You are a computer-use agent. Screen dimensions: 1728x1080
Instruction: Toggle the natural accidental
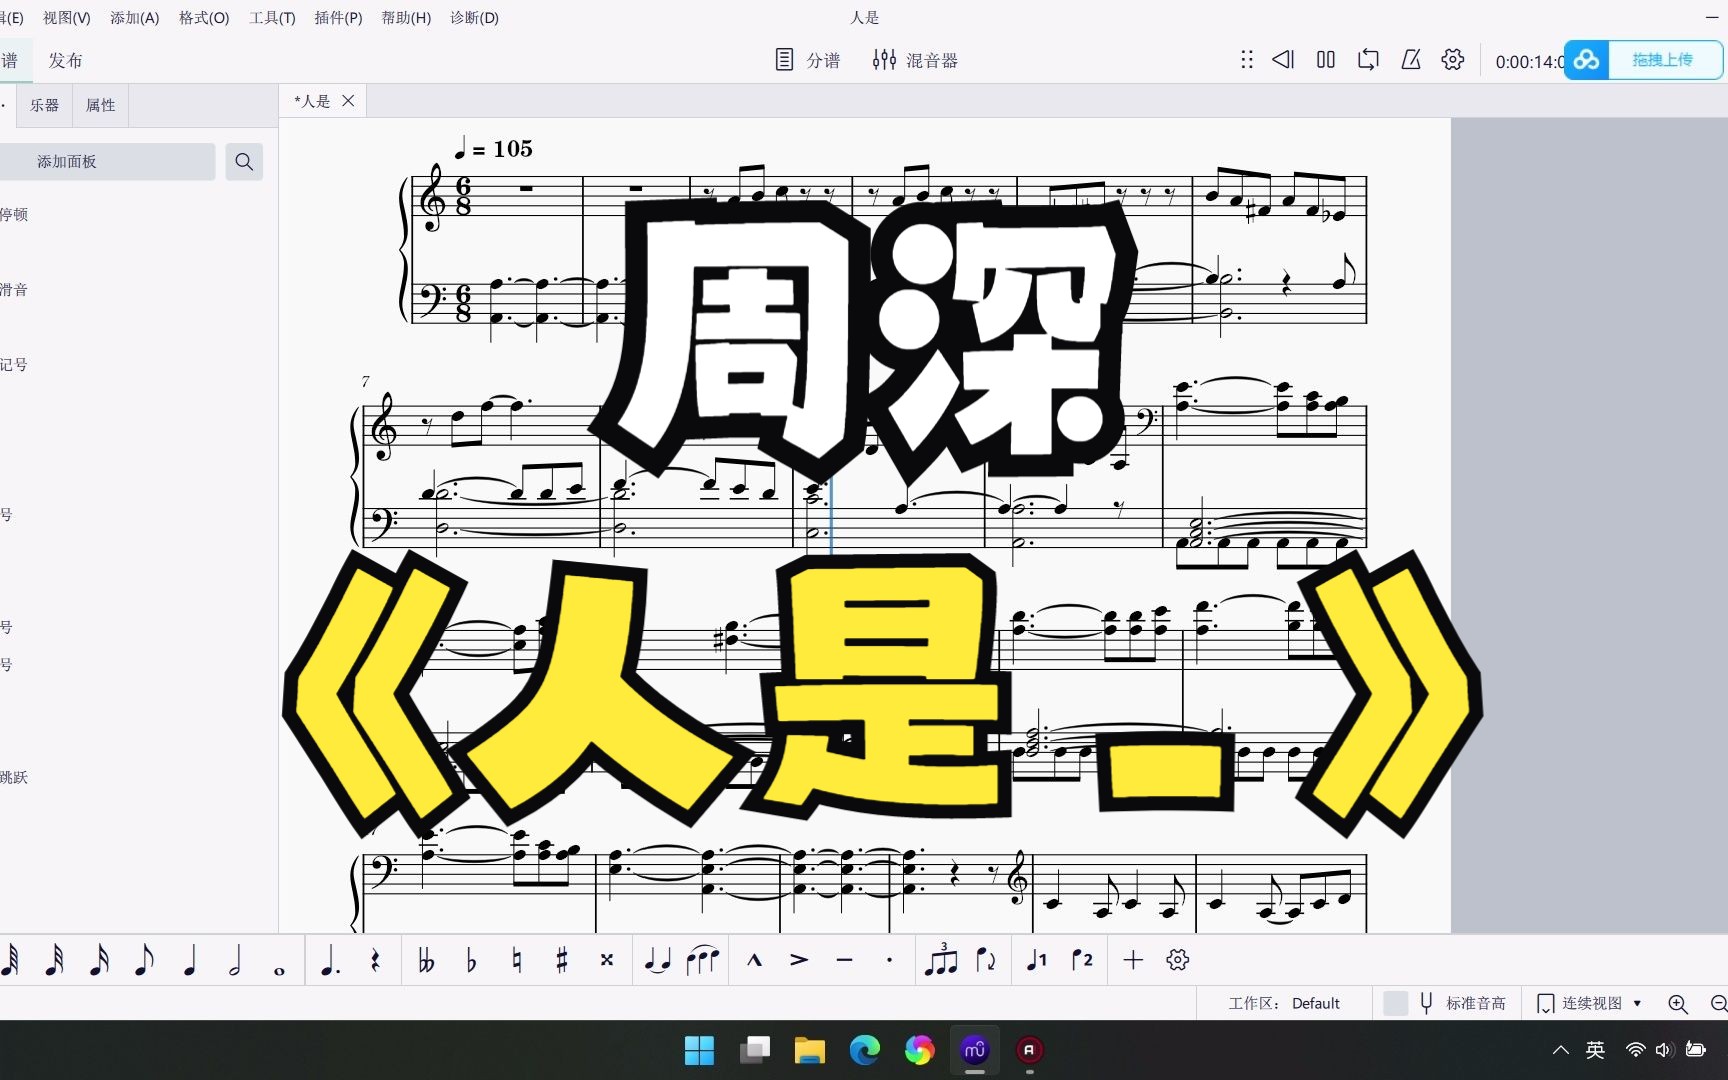pos(516,960)
